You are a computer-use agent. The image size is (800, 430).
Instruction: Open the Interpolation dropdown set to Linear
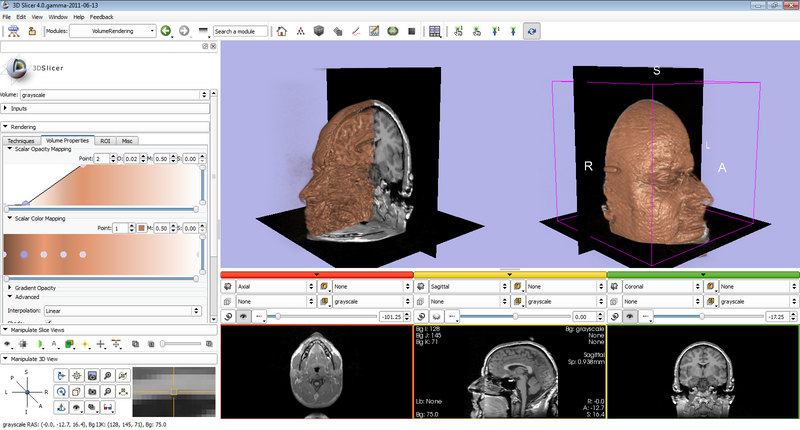point(122,311)
